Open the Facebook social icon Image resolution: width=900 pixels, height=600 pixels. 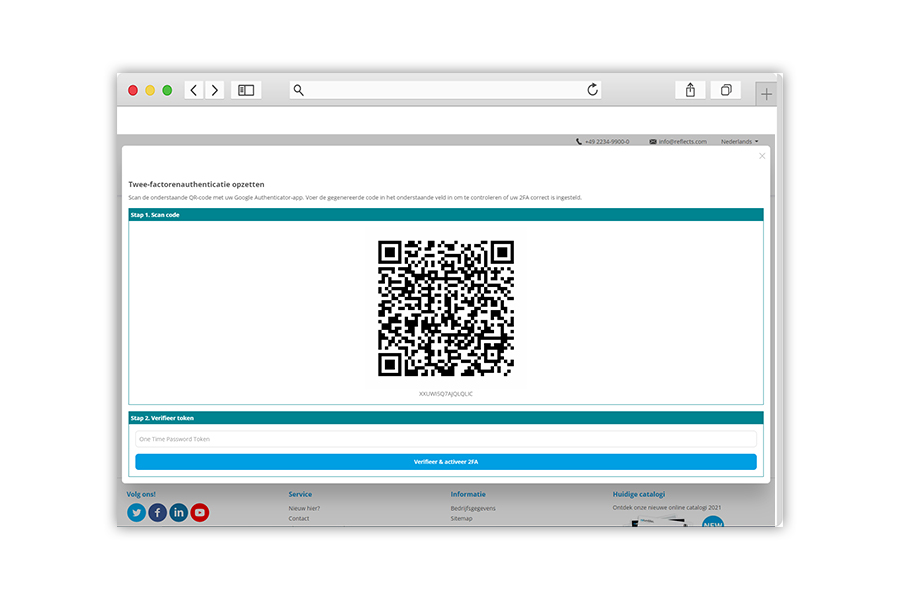click(x=158, y=513)
